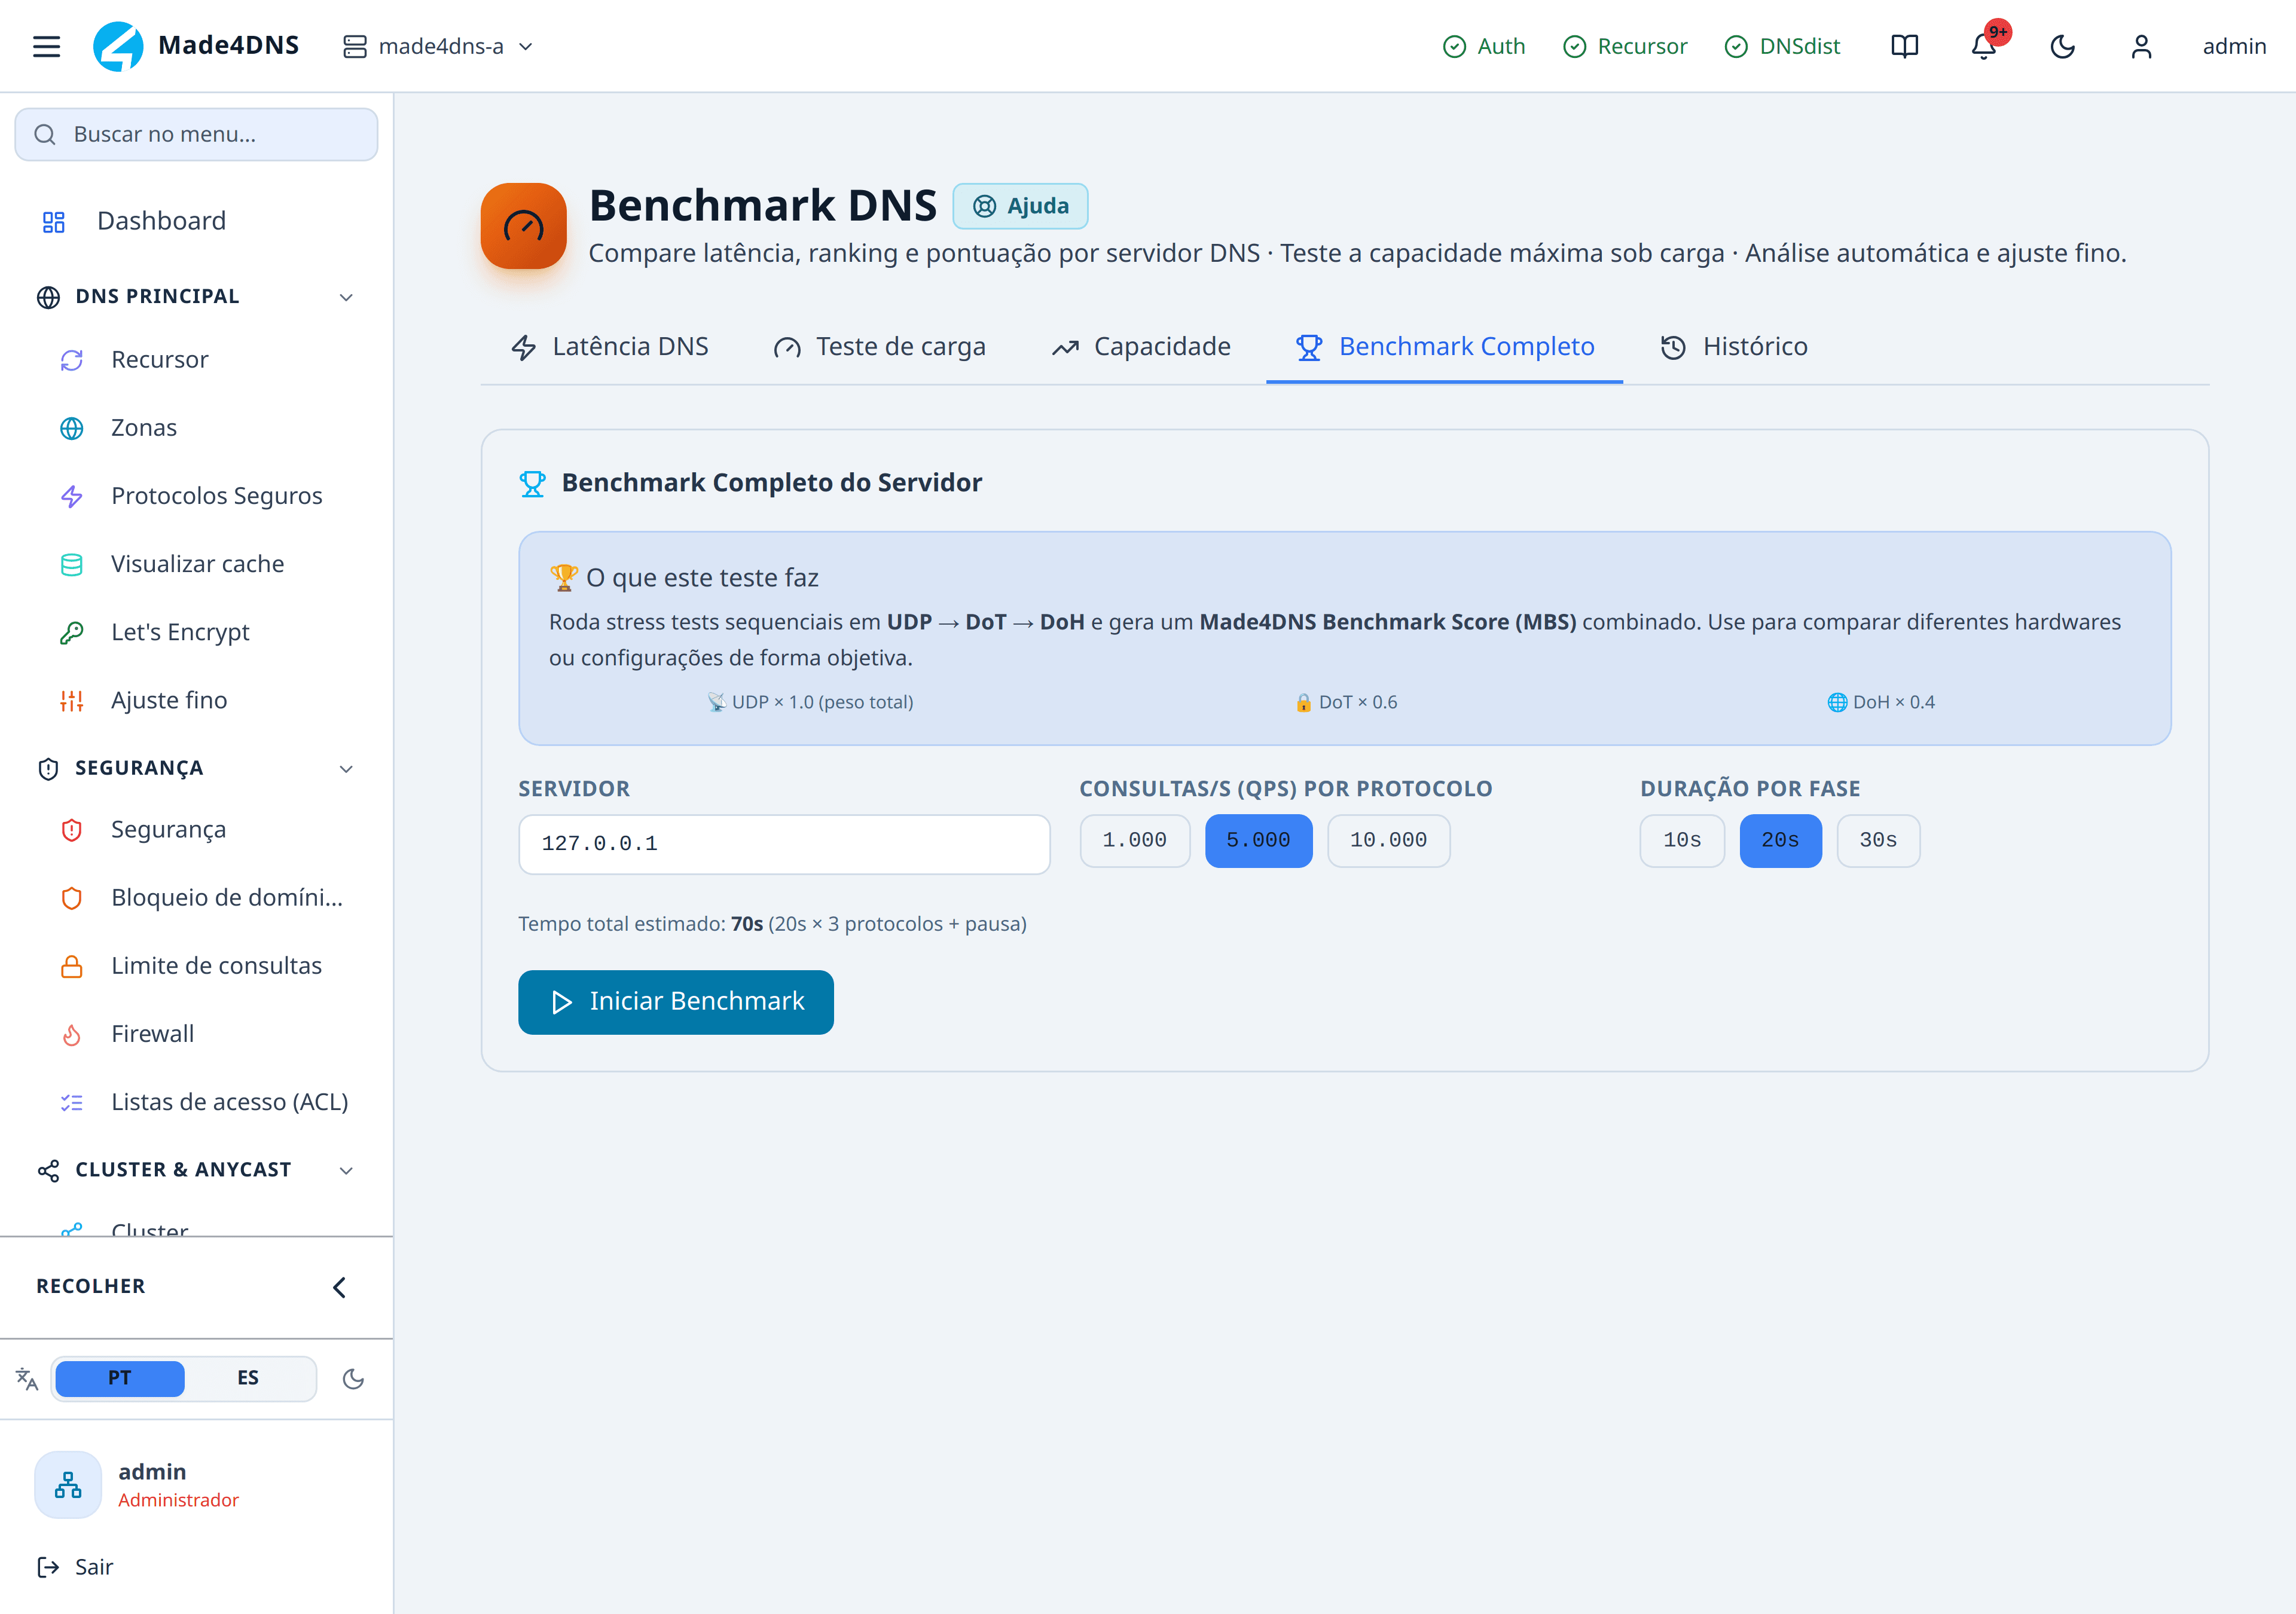Focus the Buscar no menu search field
2296x1614 pixels.
pyautogui.click(x=196, y=134)
